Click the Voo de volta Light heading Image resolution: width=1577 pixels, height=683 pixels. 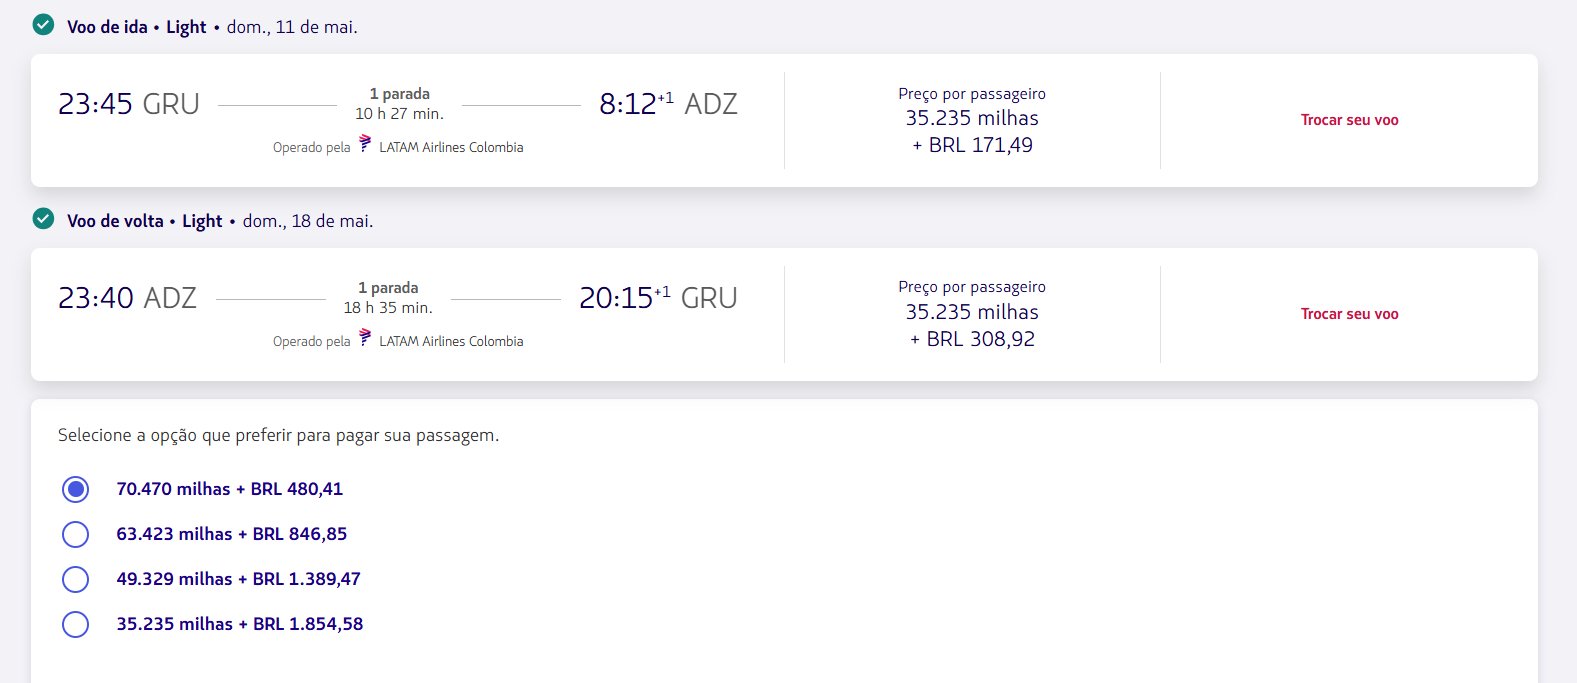(145, 221)
